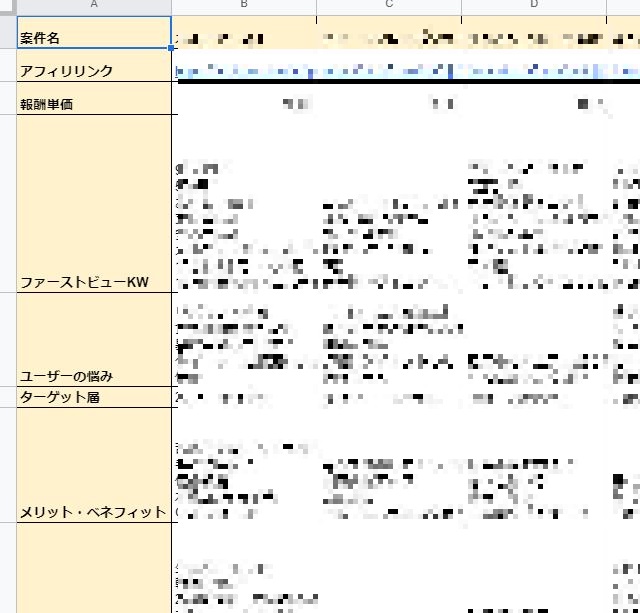Select the column D header
The height and width of the screenshot is (613, 640).
coord(533,6)
